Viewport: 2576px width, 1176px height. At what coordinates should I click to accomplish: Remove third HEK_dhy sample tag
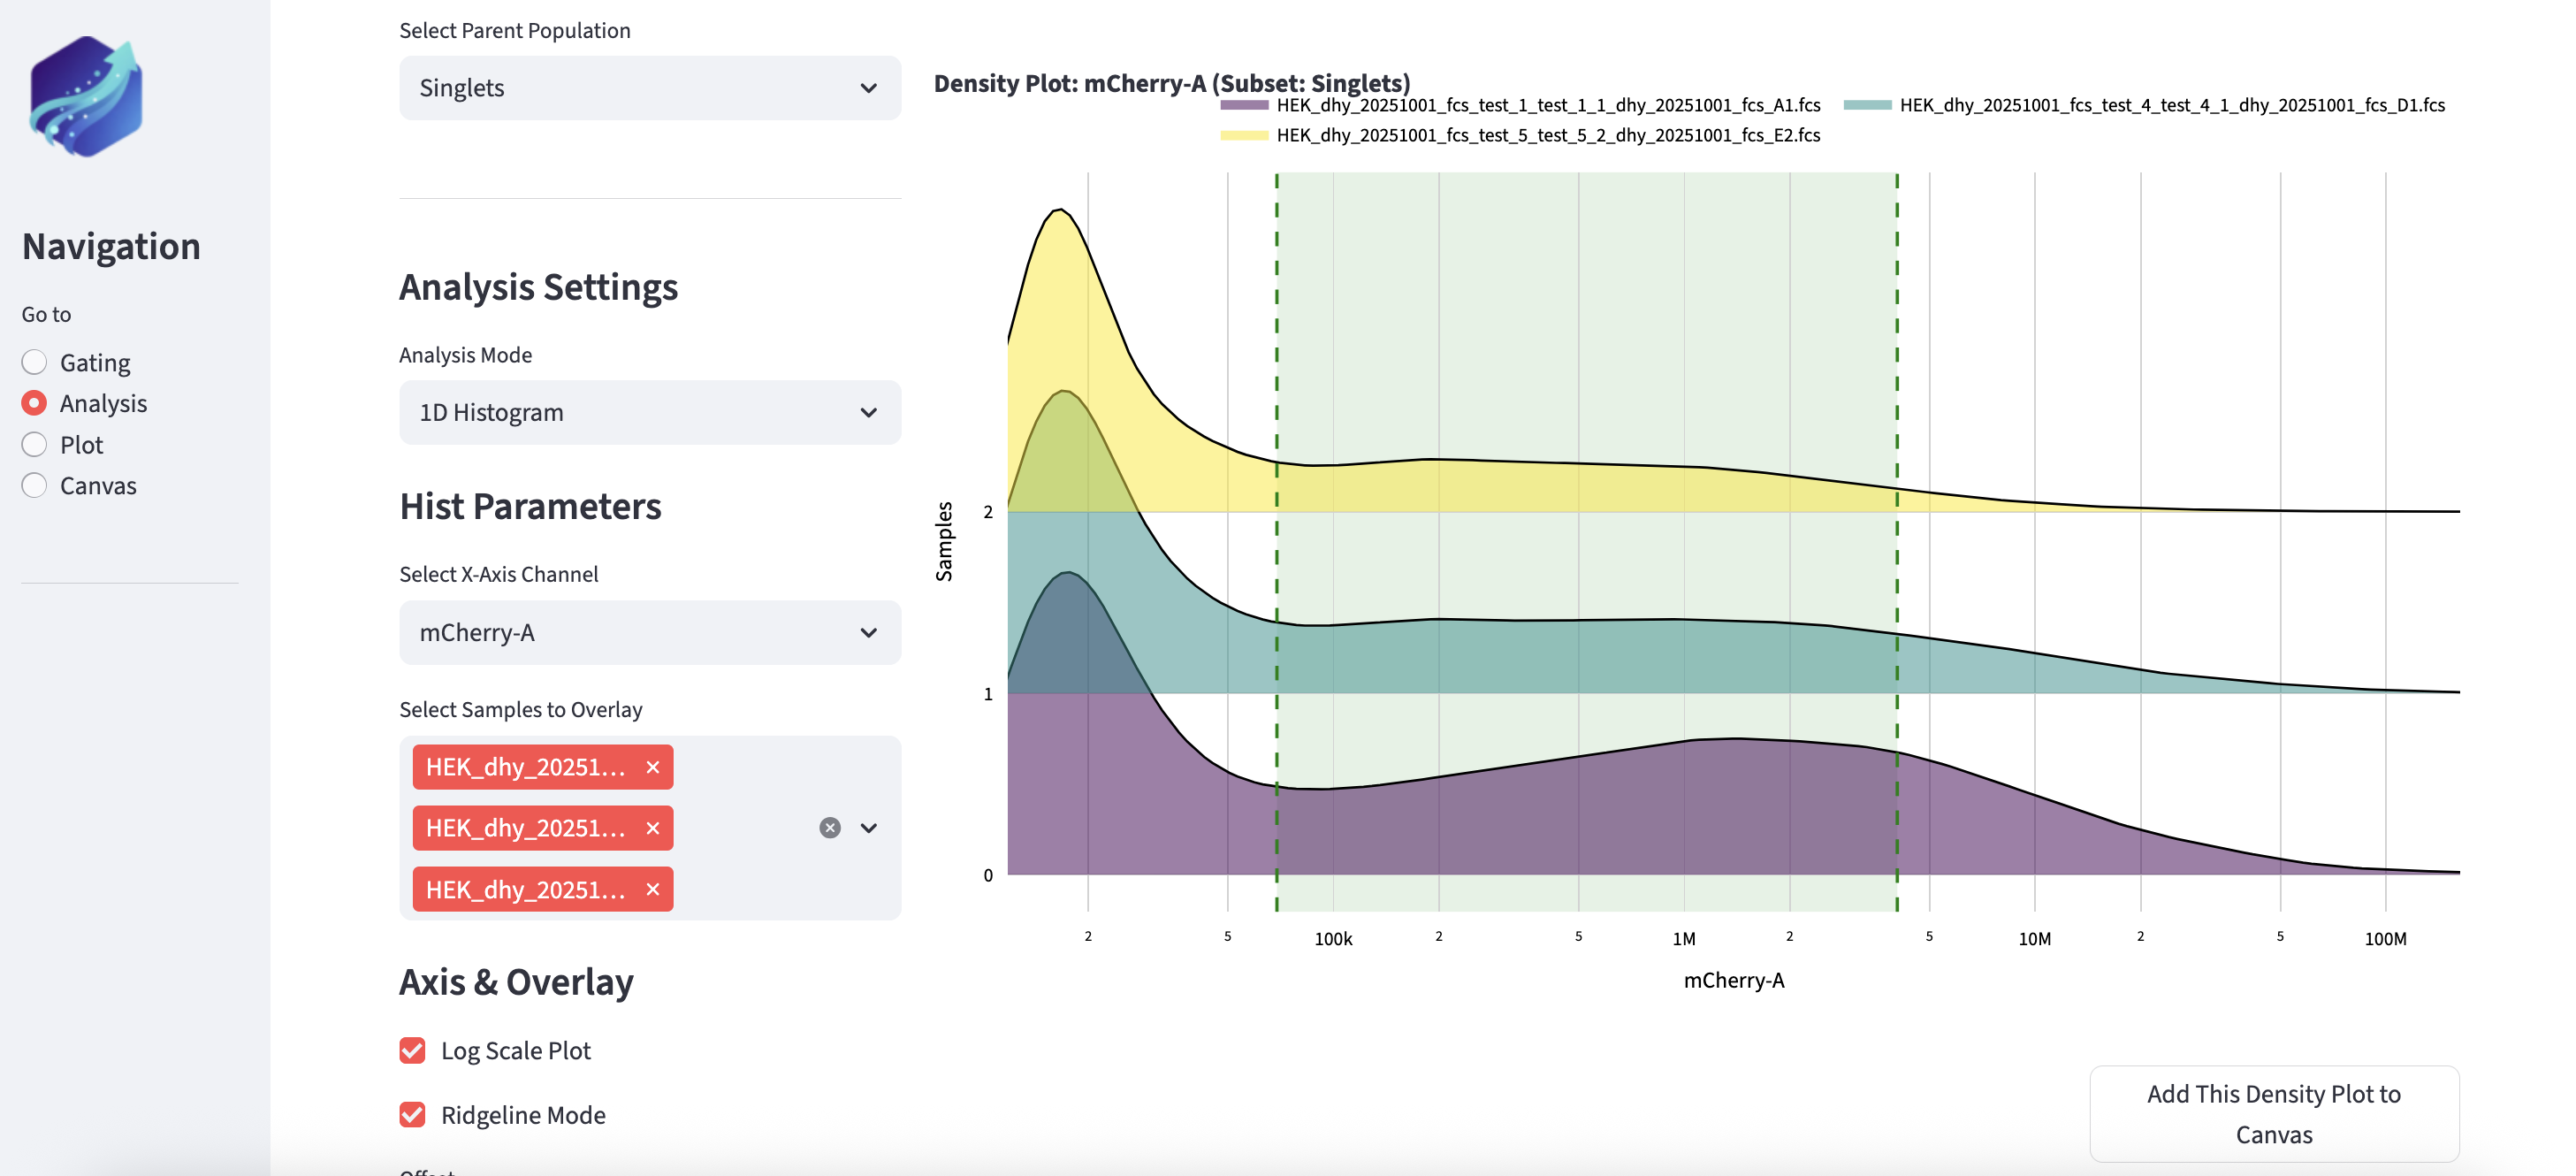[653, 889]
